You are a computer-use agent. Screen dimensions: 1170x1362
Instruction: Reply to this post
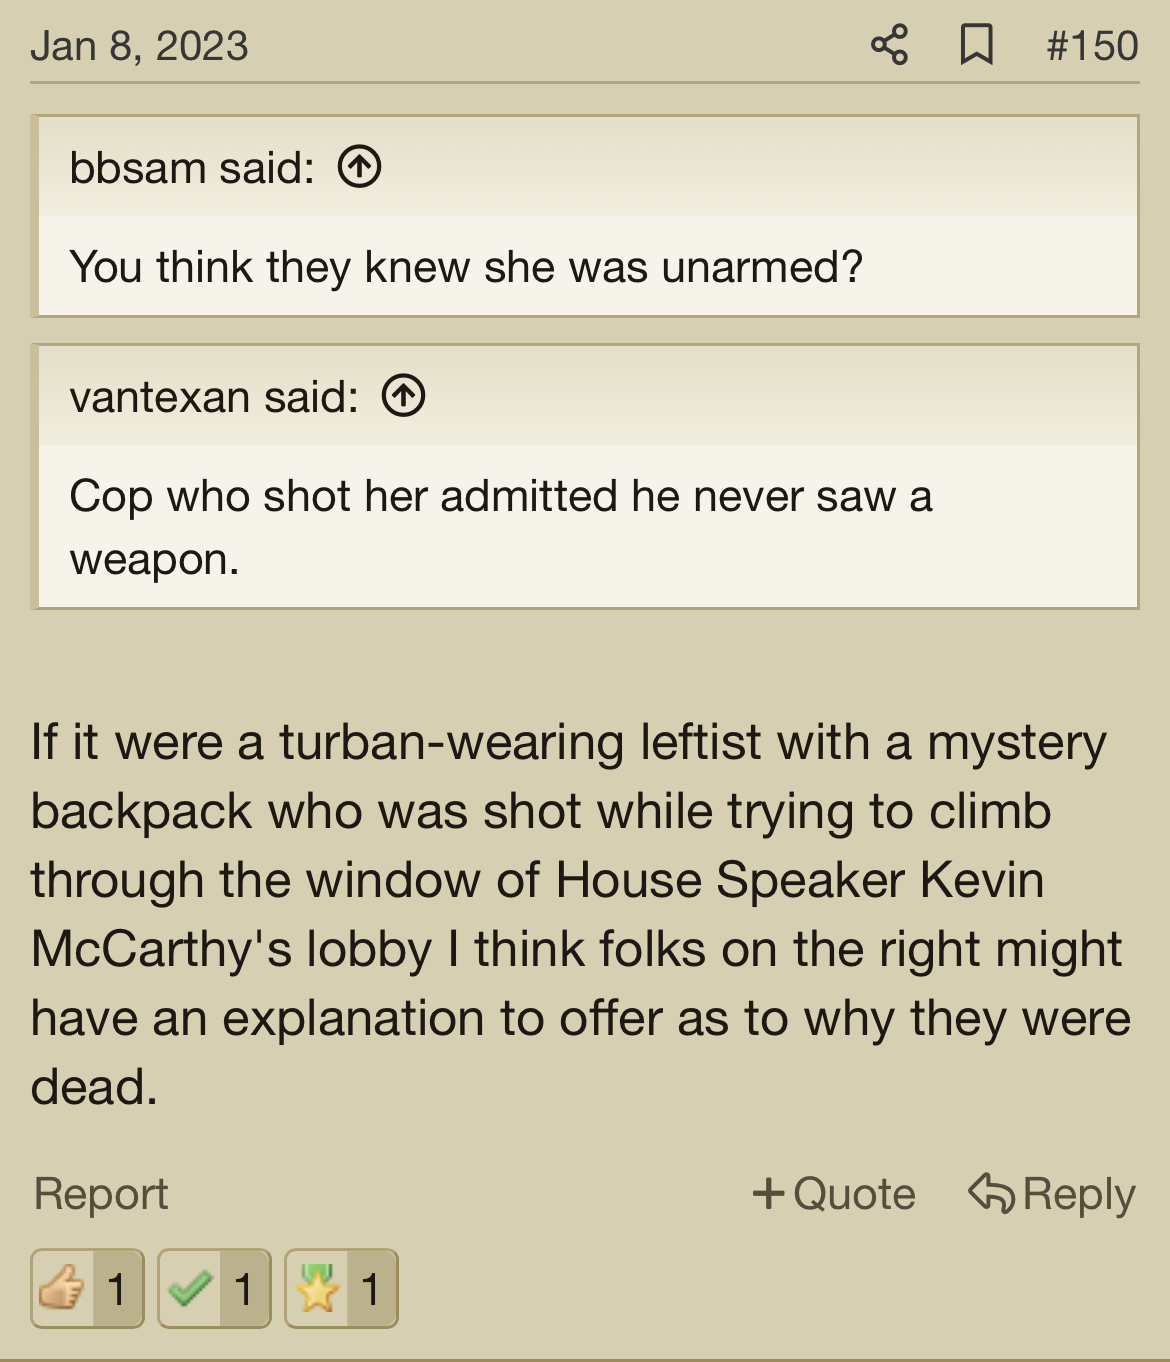(x=1052, y=1193)
